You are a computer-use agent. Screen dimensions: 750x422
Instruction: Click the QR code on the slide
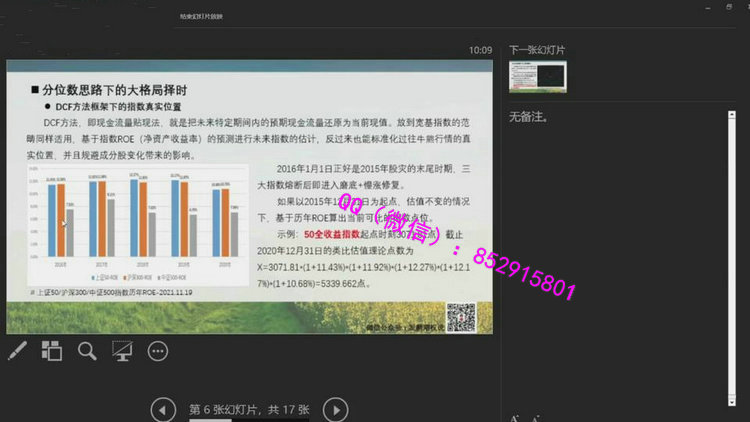[459, 316]
